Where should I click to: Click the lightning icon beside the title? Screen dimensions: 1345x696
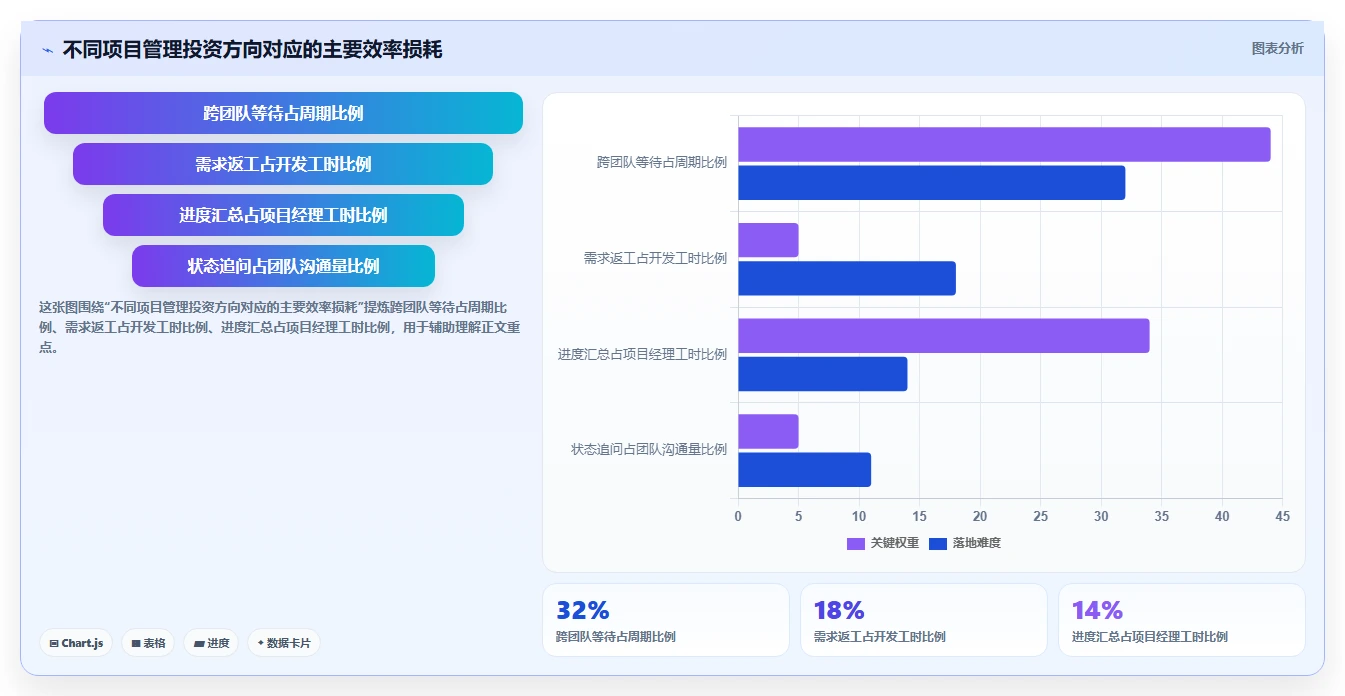click(47, 50)
